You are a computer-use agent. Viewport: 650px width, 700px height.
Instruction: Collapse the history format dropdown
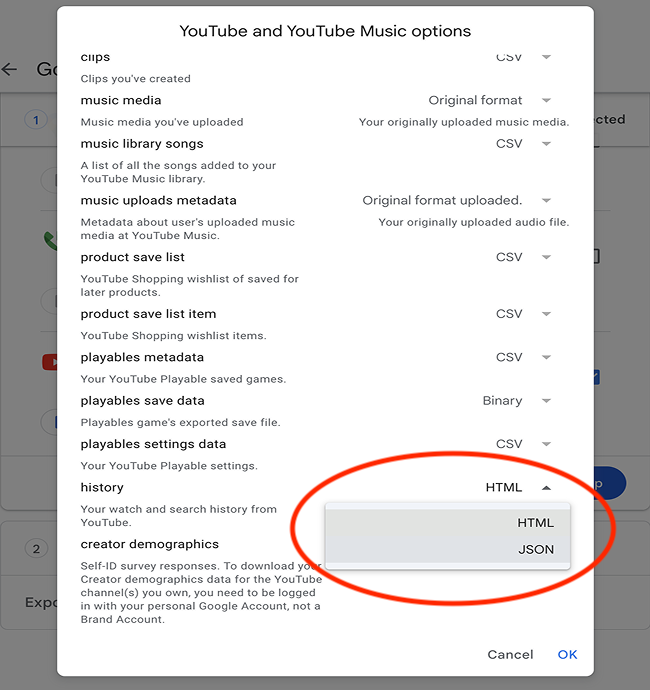(x=546, y=488)
